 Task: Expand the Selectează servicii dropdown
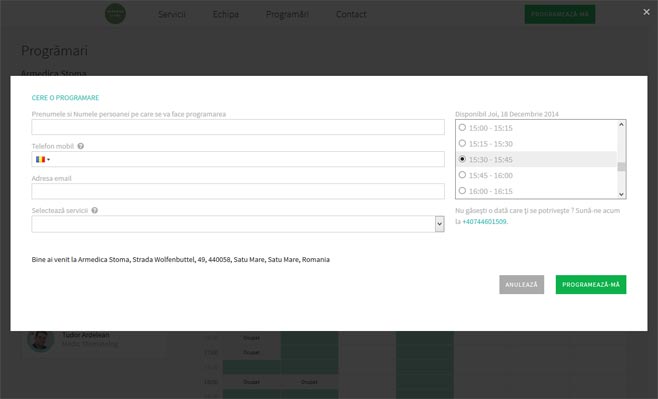pos(439,224)
